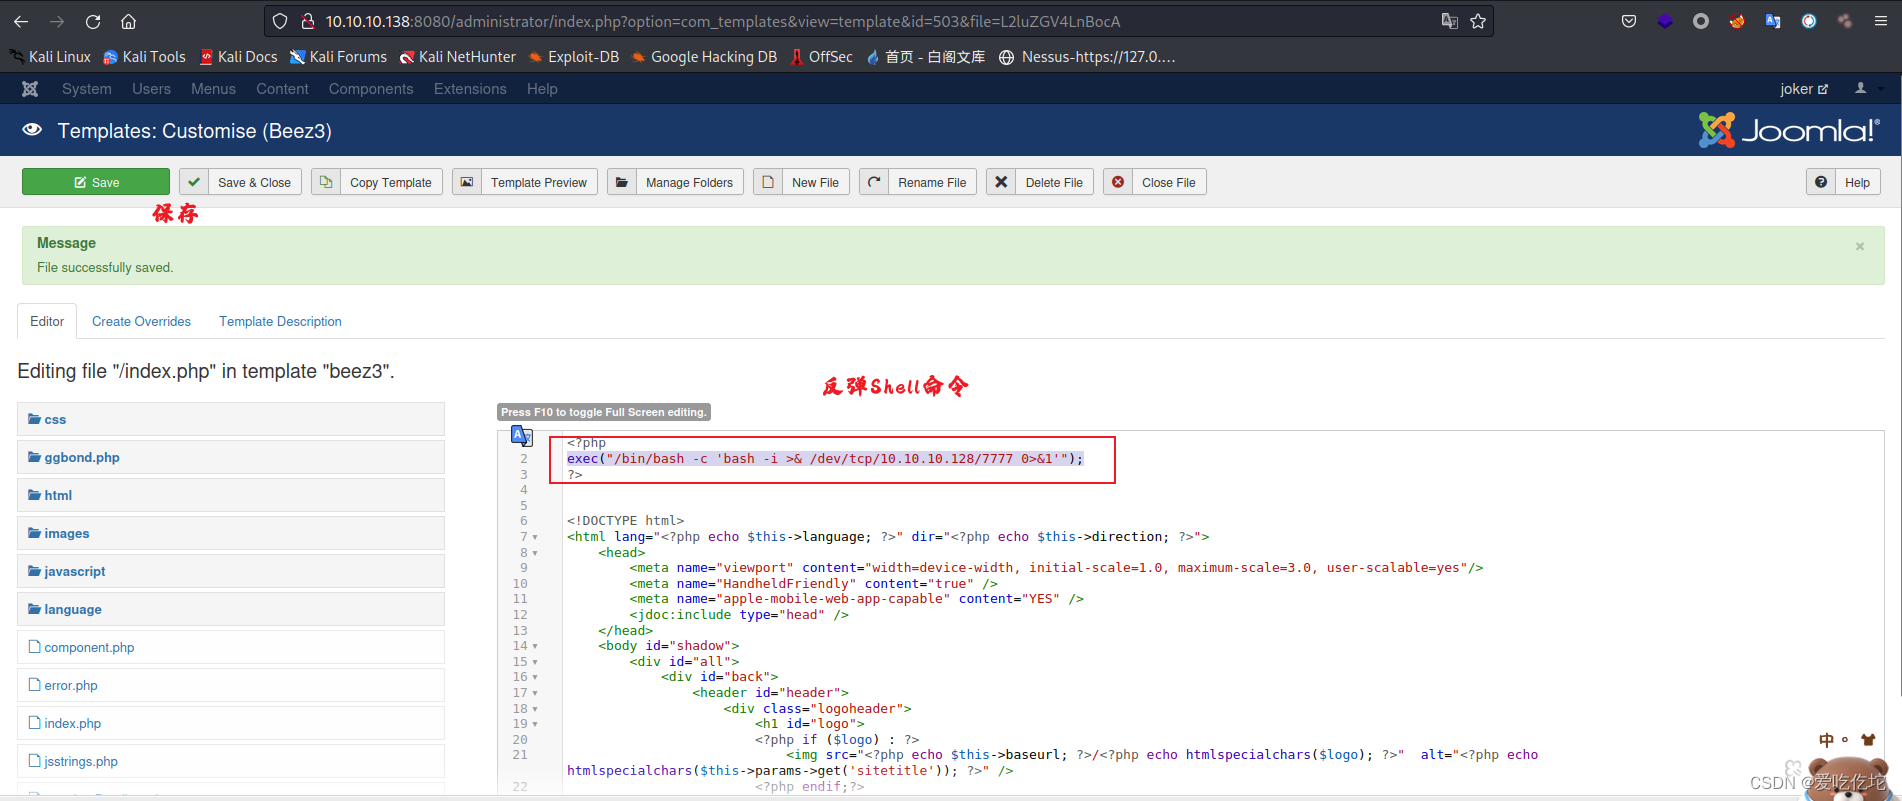Viewport: 1902px width, 801px height.
Task: Click Delete File button label
Action: [1054, 183]
